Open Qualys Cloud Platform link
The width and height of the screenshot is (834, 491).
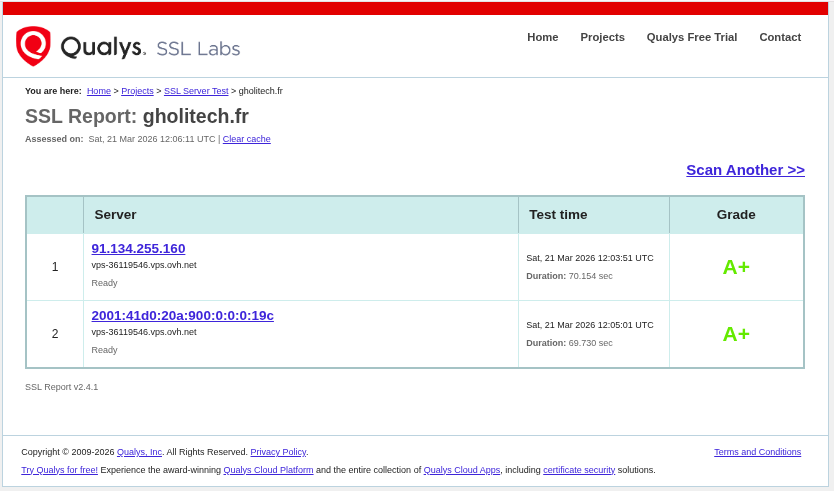268,470
